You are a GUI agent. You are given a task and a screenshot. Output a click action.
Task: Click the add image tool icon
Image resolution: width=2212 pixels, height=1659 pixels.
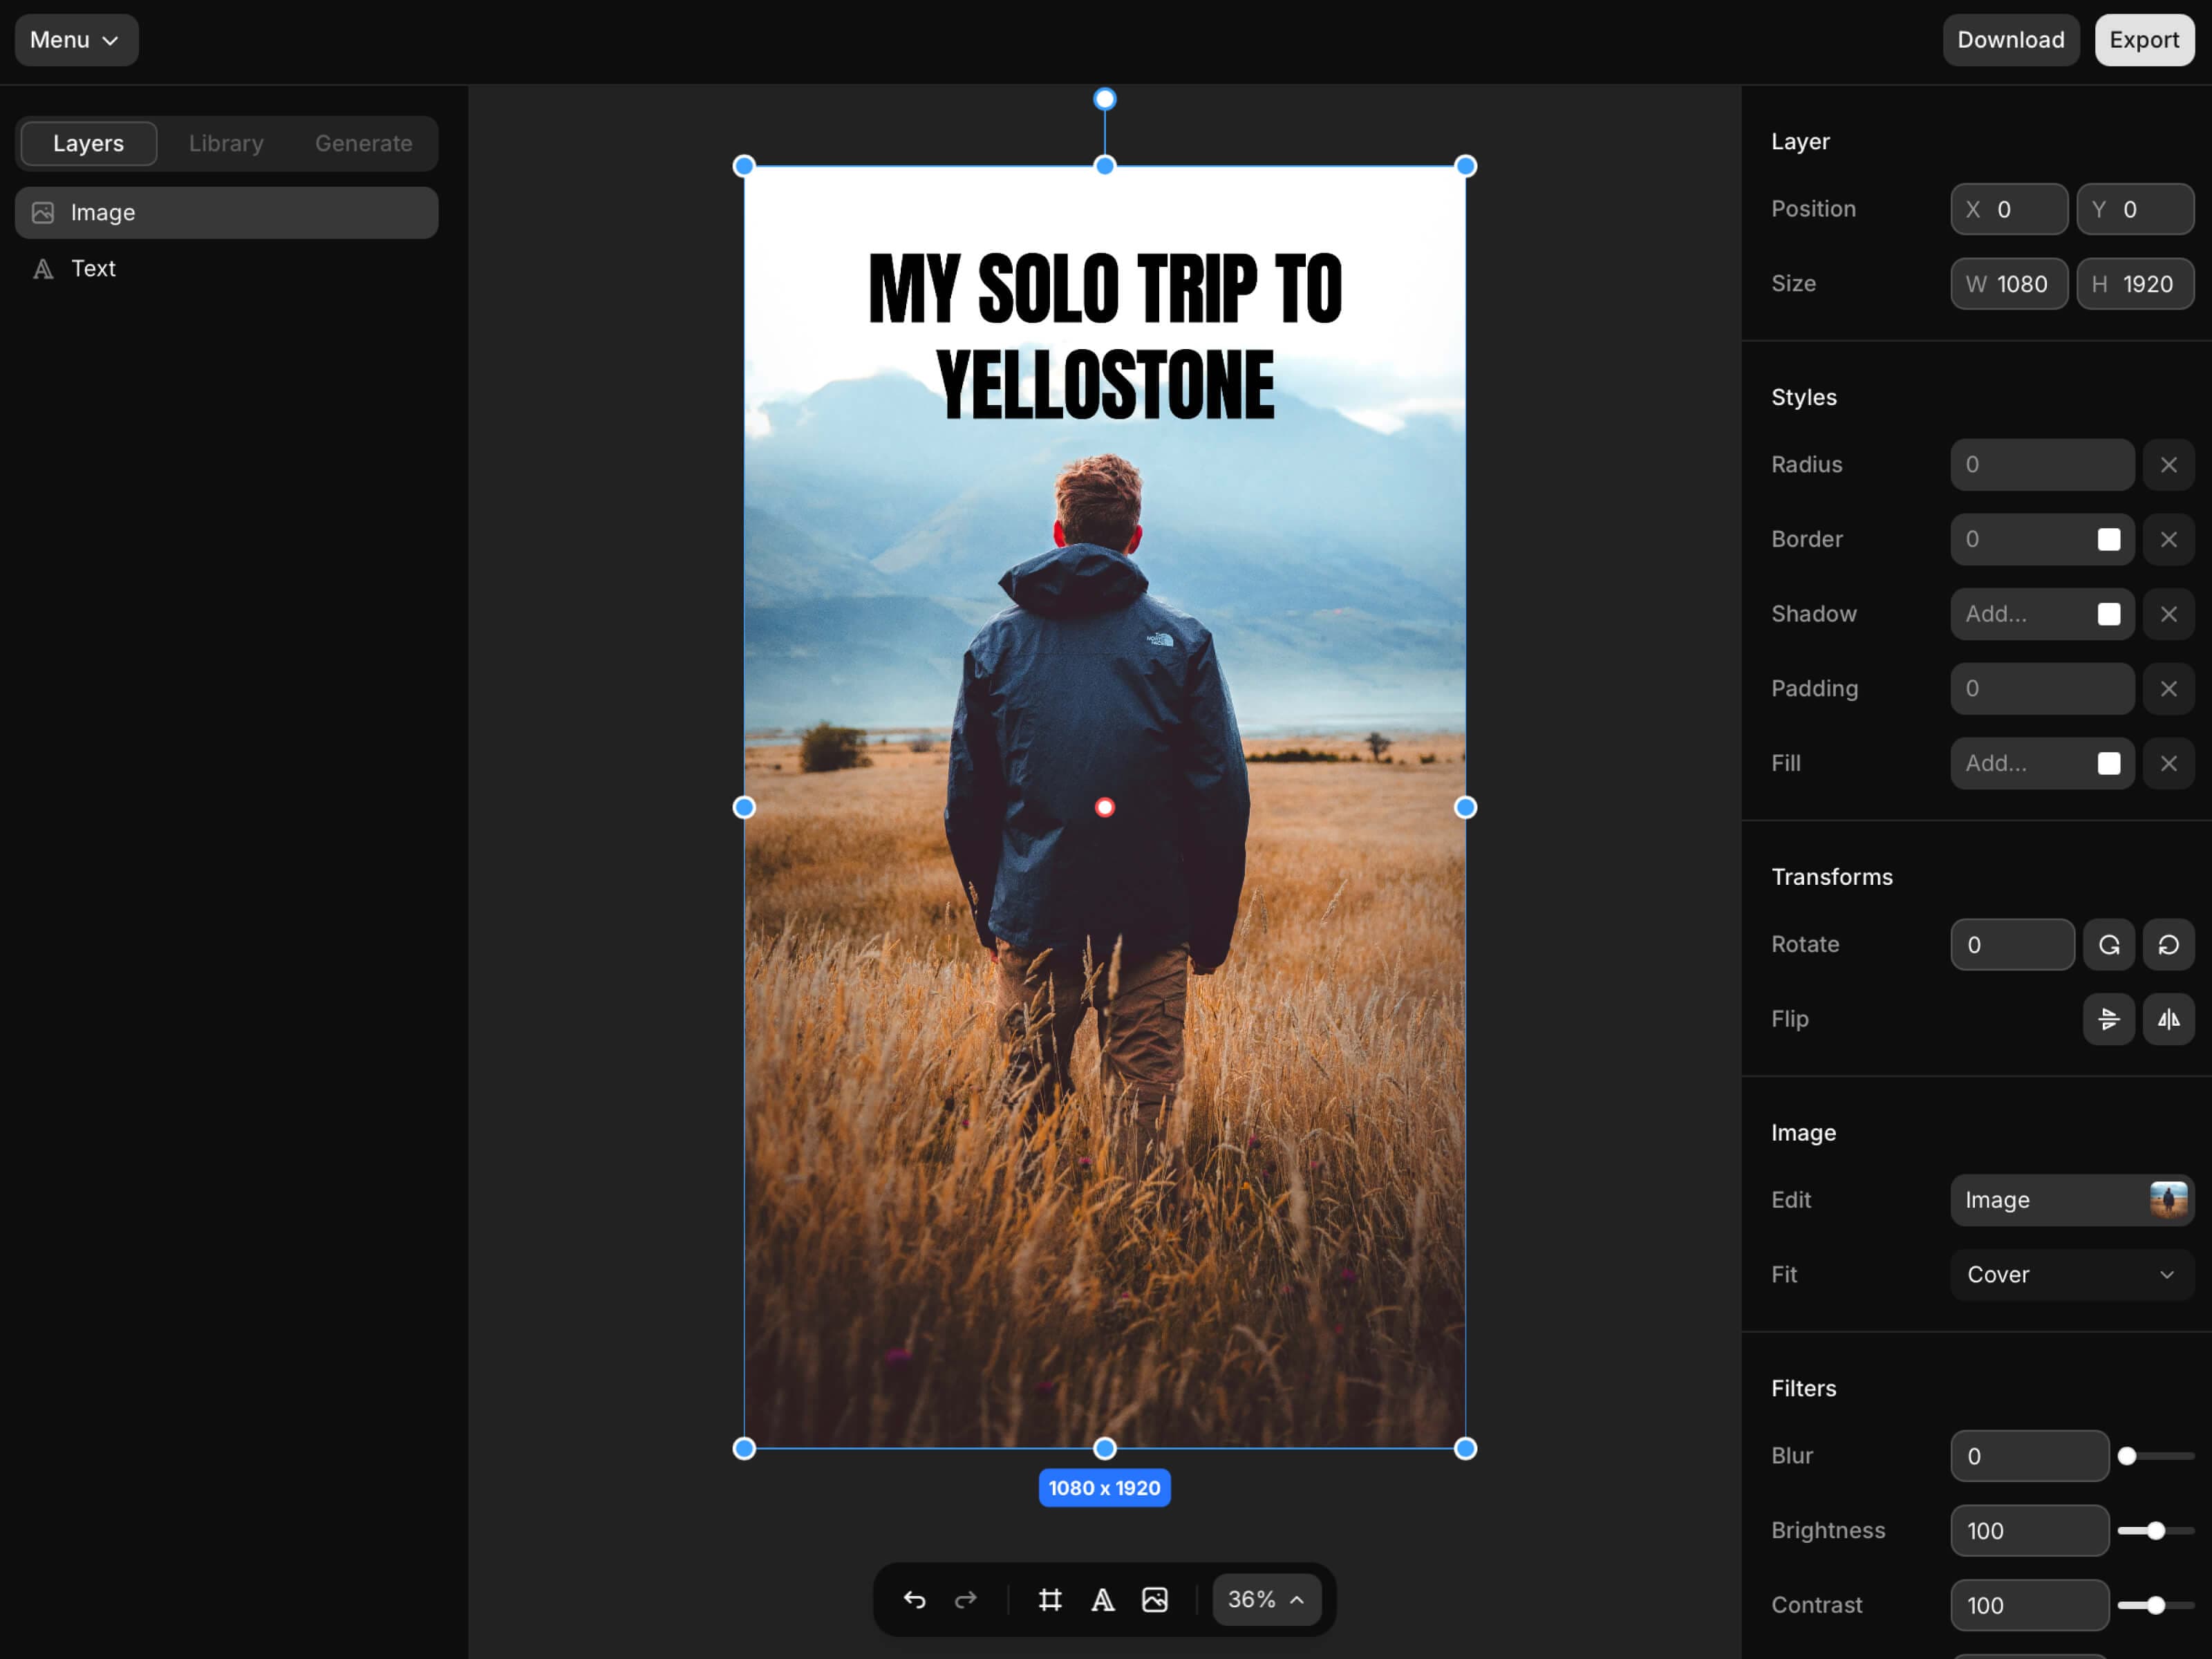[x=1154, y=1600]
